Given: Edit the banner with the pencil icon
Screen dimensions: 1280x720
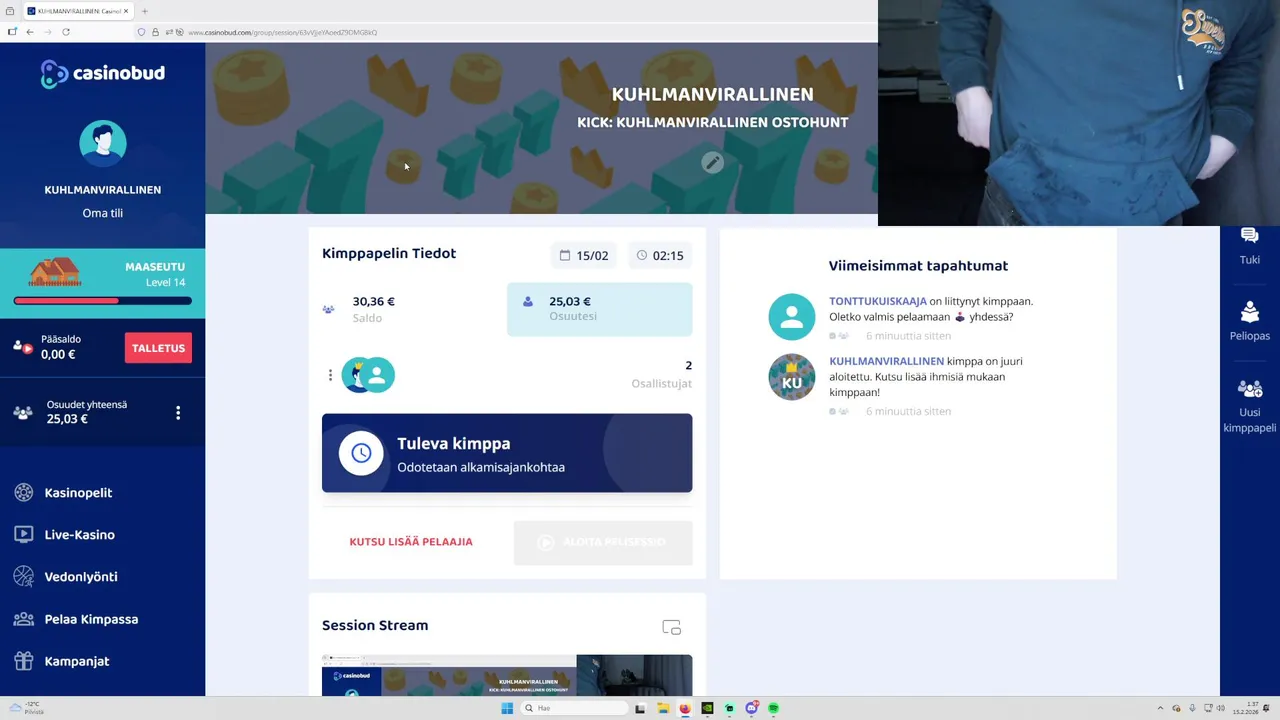Looking at the screenshot, I should pos(712,162).
